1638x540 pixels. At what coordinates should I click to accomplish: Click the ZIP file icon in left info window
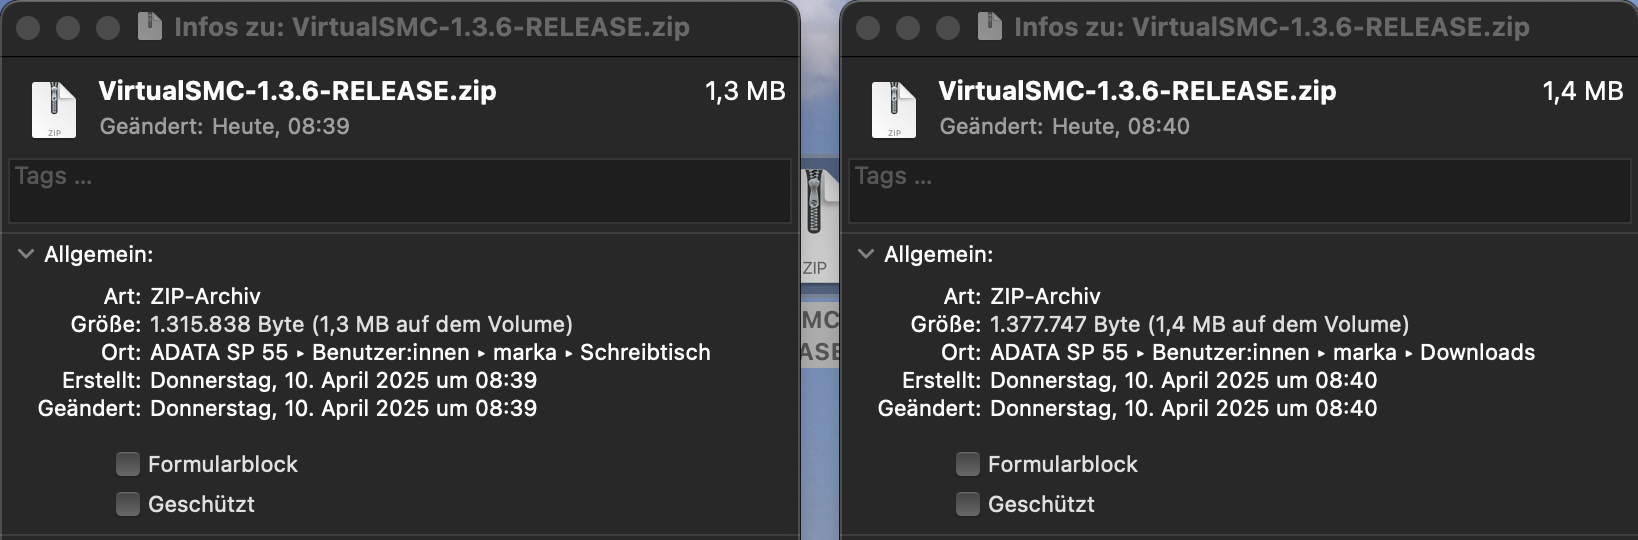pyautogui.click(x=54, y=109)
